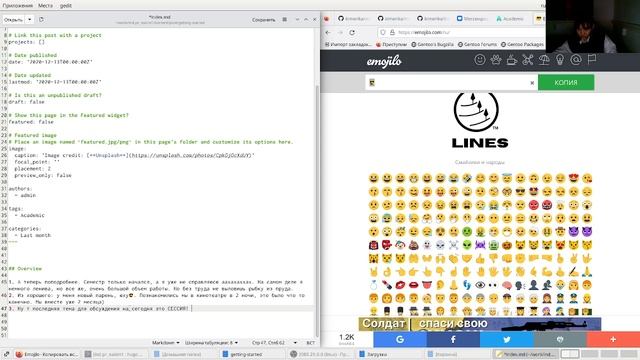Open the Приложения menu in top panel

coord(18,5)
